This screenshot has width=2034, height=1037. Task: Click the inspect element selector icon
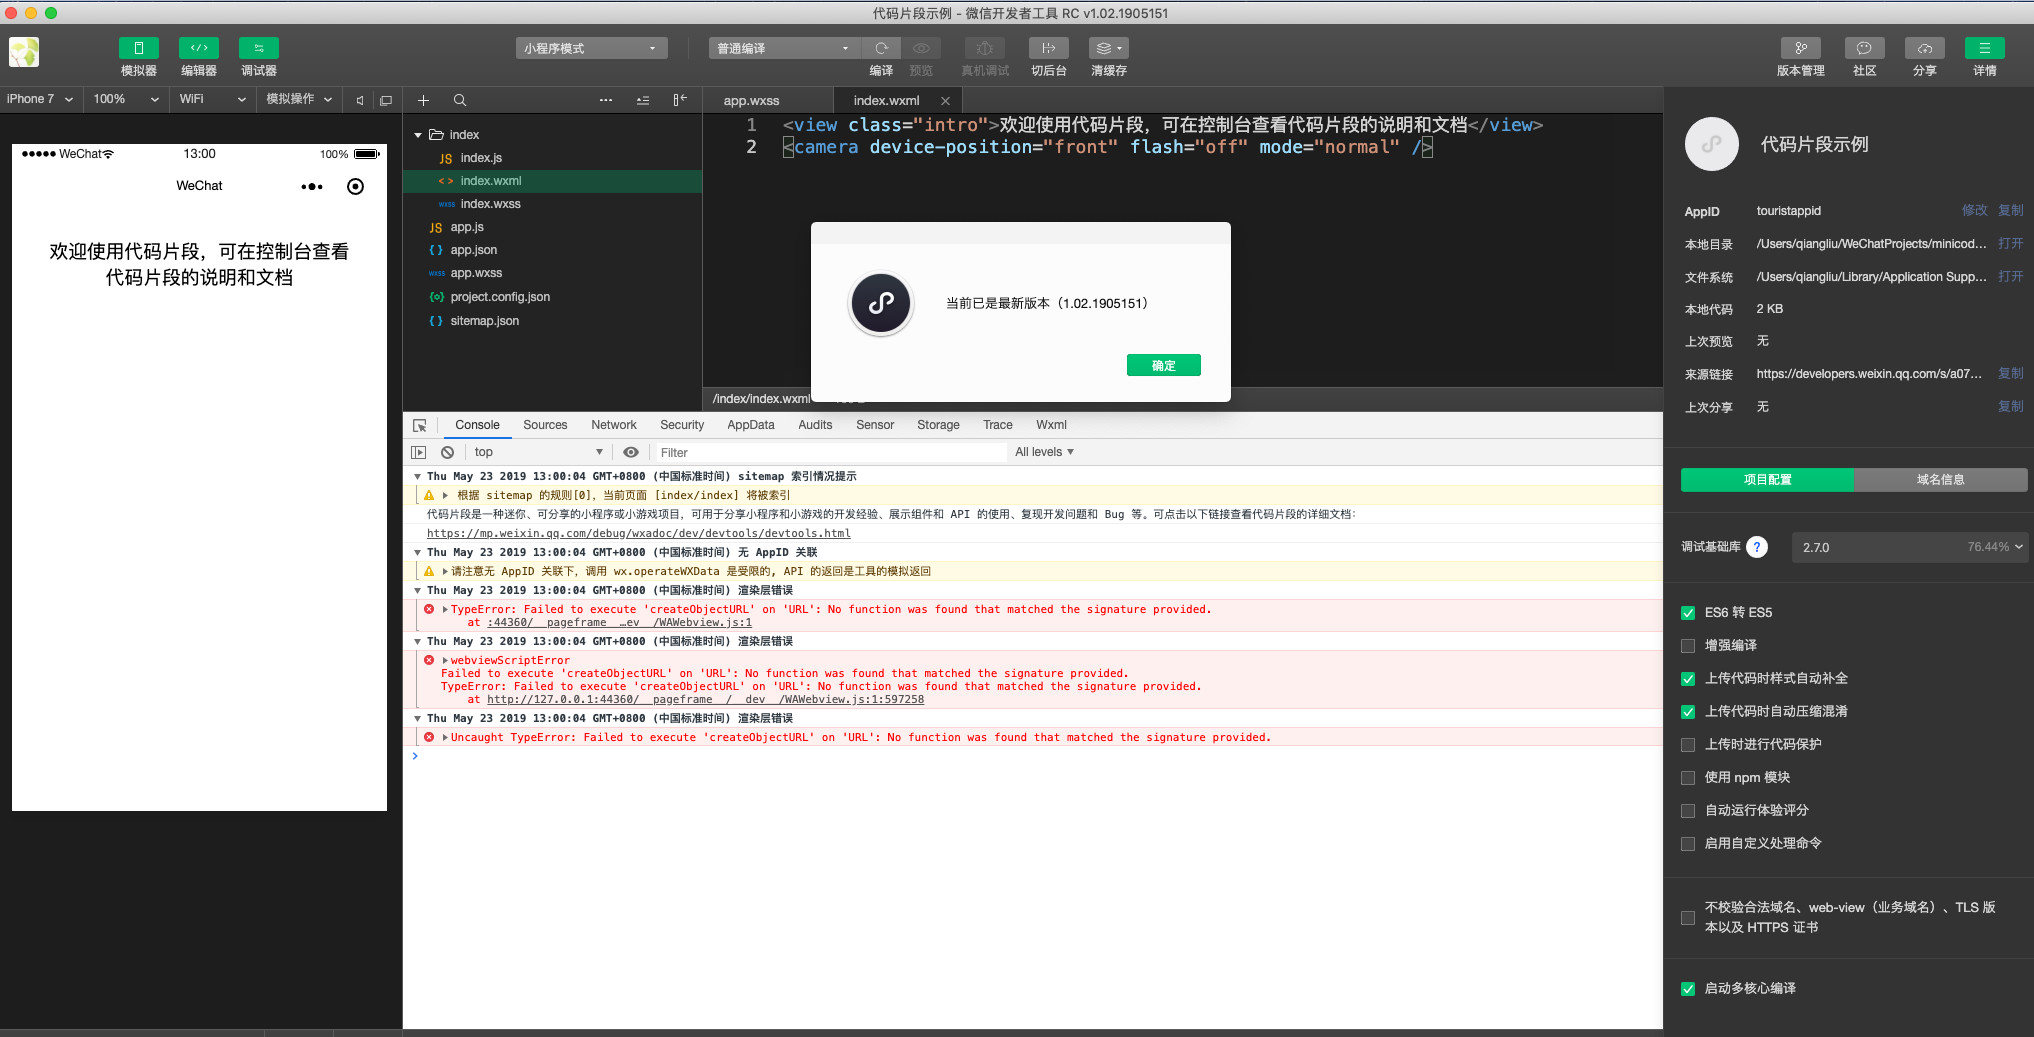pyautogui.click(x=420, y=425)
